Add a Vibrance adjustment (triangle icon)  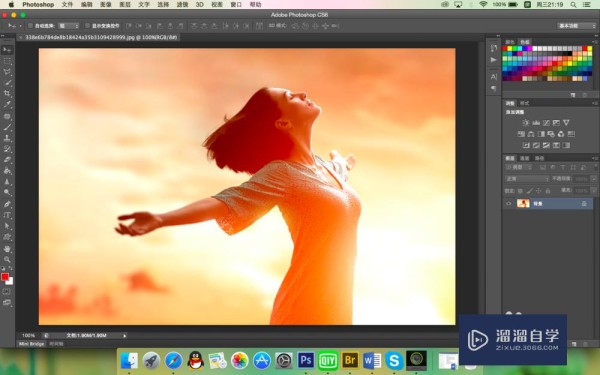(x=566, y=123)
